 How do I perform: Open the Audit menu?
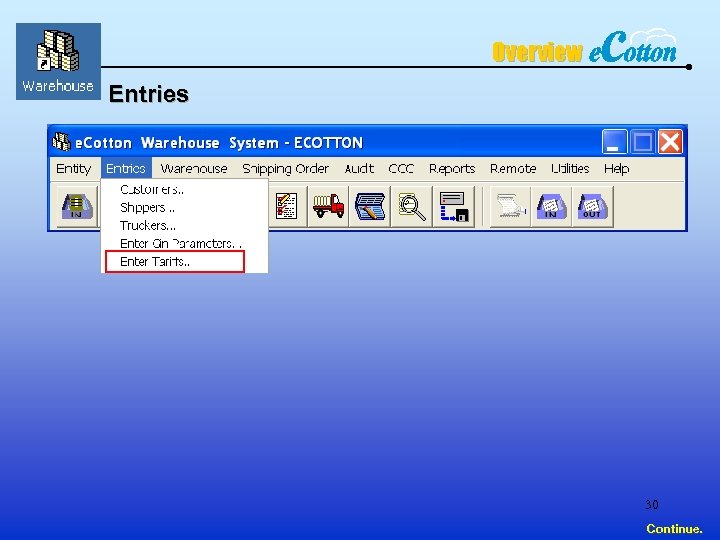359,169
